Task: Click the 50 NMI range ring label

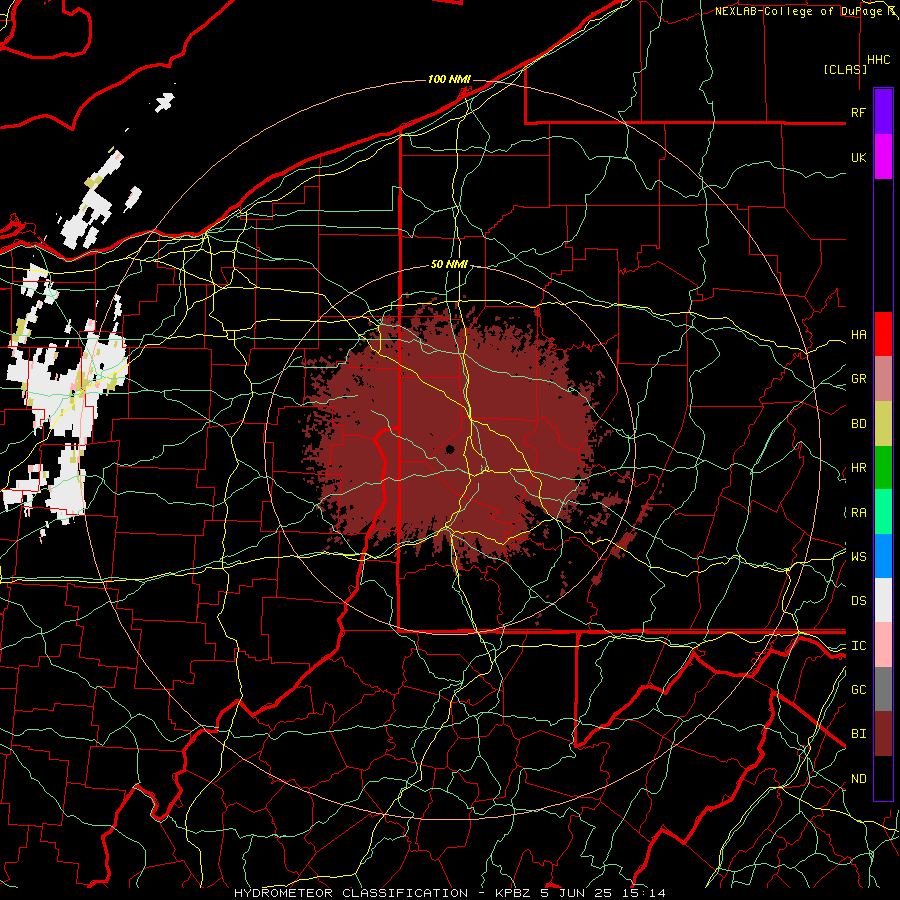Action: click(x=449, y=264)
